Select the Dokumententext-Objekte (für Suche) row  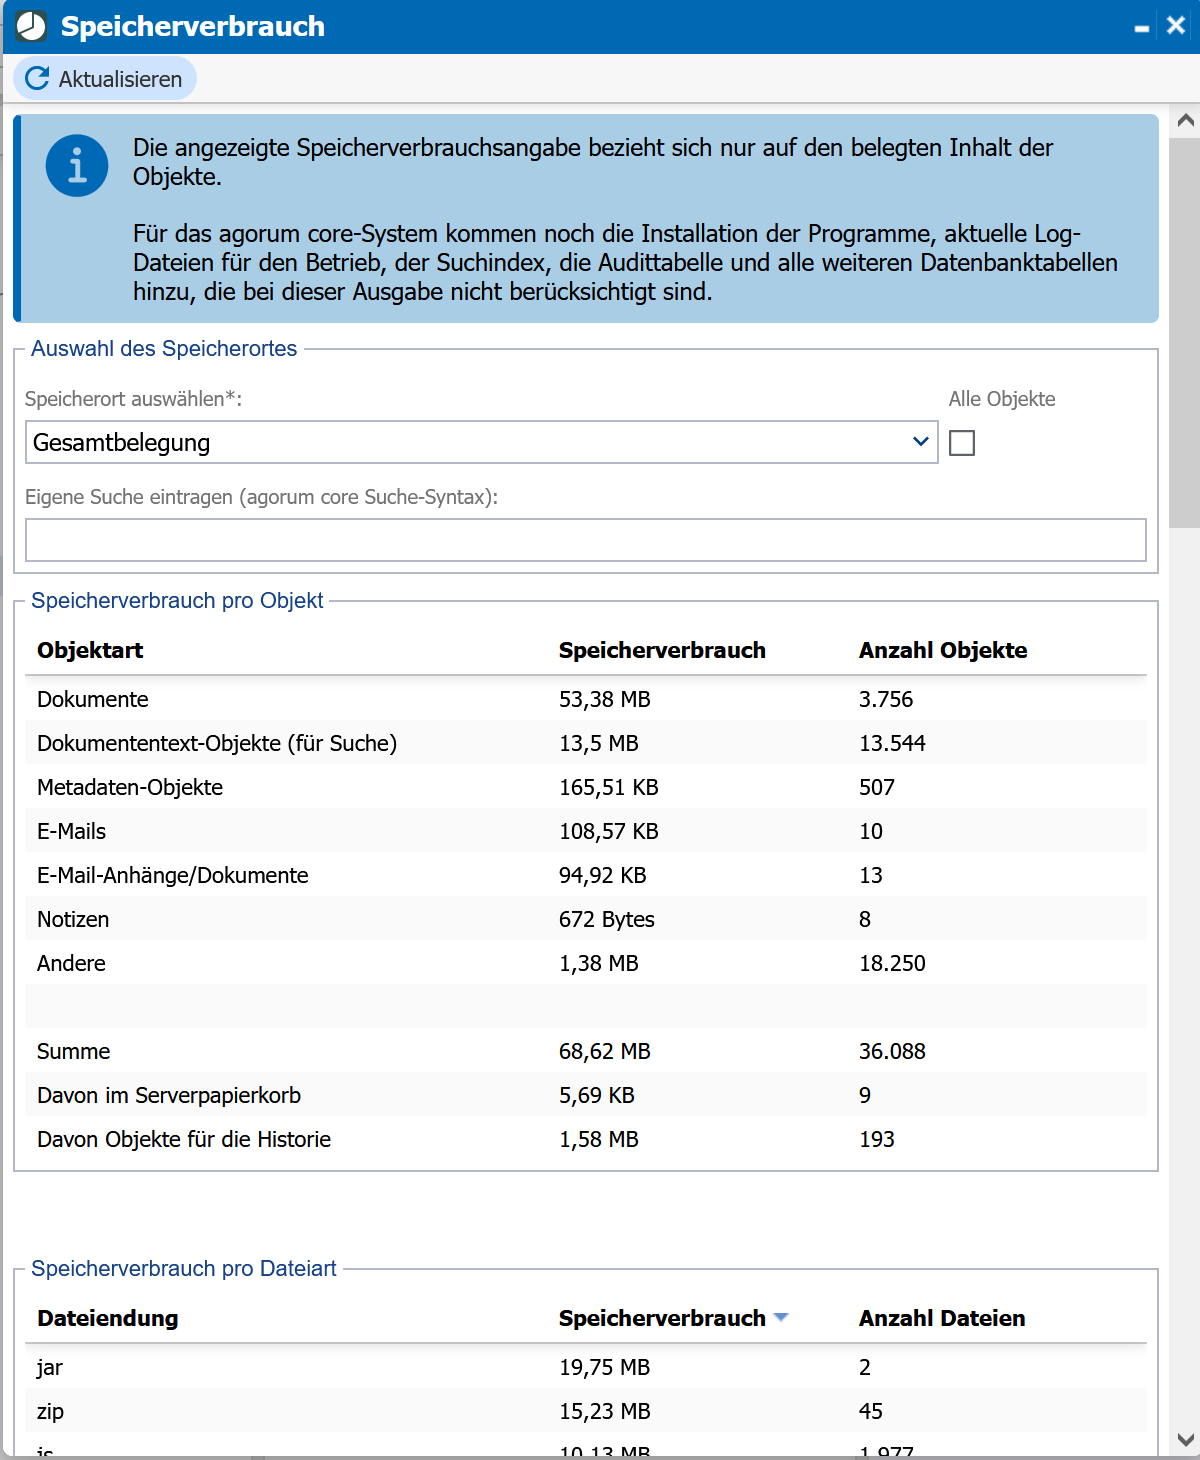point(586,743)
